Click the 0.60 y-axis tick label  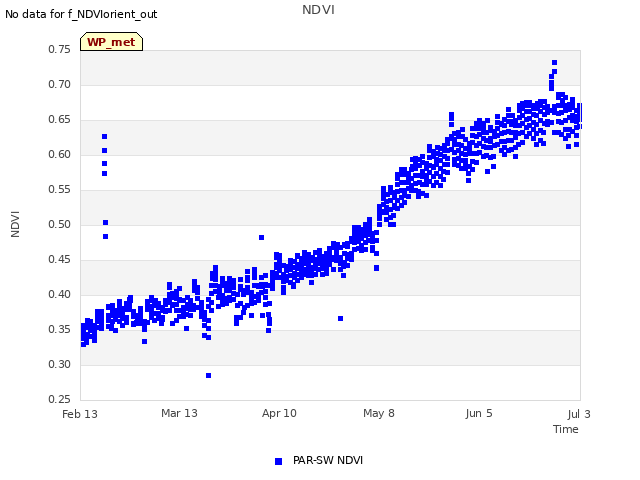pos(60,154)
